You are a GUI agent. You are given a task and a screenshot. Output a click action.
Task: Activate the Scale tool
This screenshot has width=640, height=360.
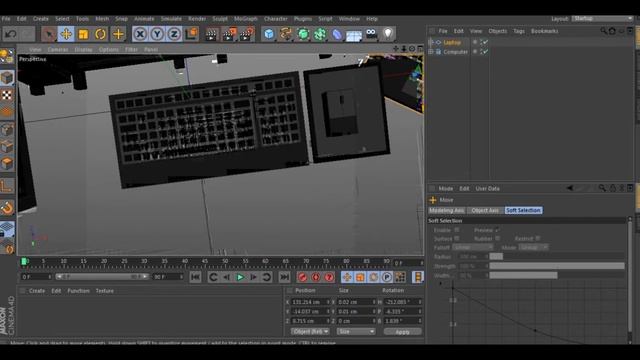click(x=83, y=34)
